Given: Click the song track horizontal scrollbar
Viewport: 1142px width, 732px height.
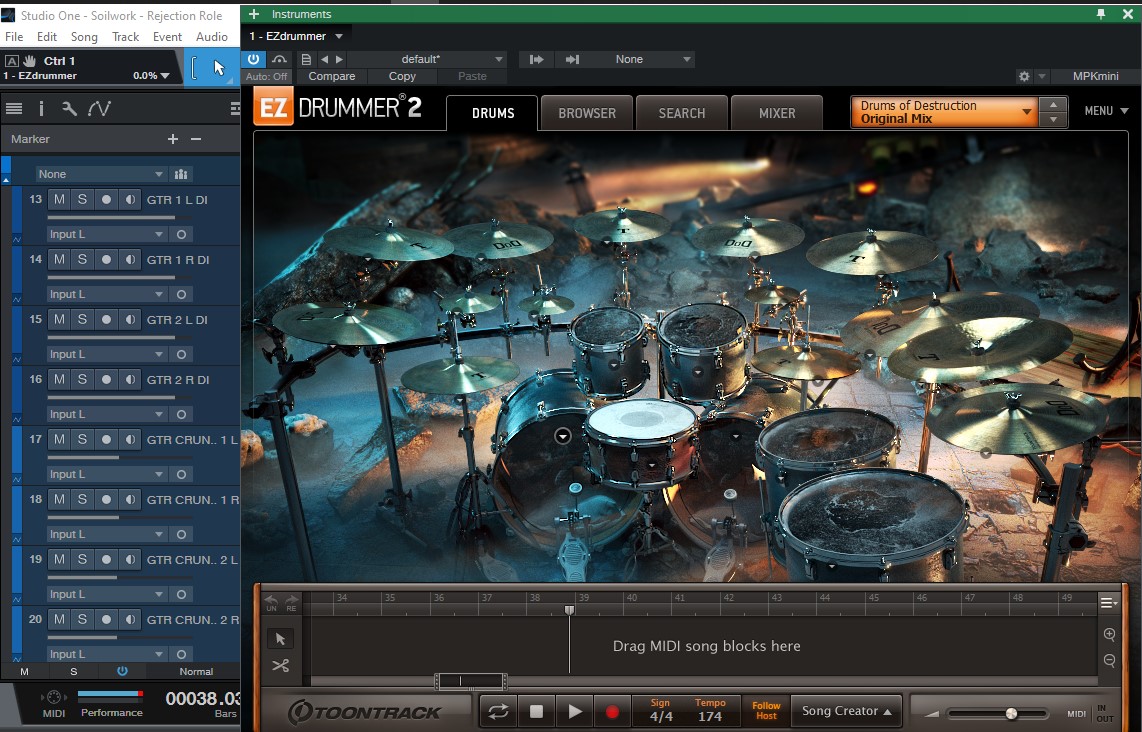Looking at the screenshot, I should tap(470, 681).
